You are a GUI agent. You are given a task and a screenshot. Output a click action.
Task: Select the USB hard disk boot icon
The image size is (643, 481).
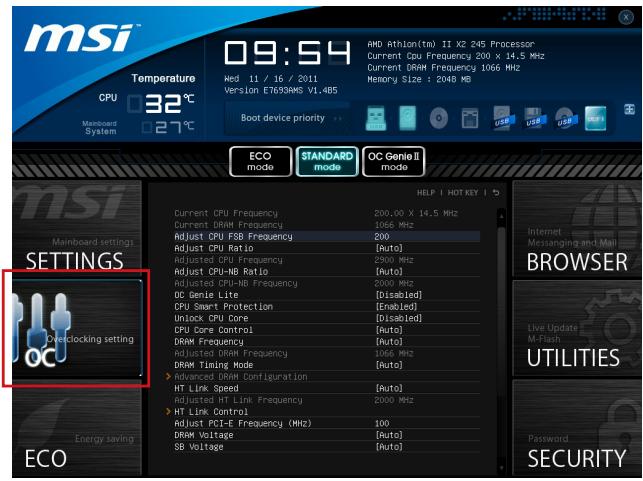502,118
